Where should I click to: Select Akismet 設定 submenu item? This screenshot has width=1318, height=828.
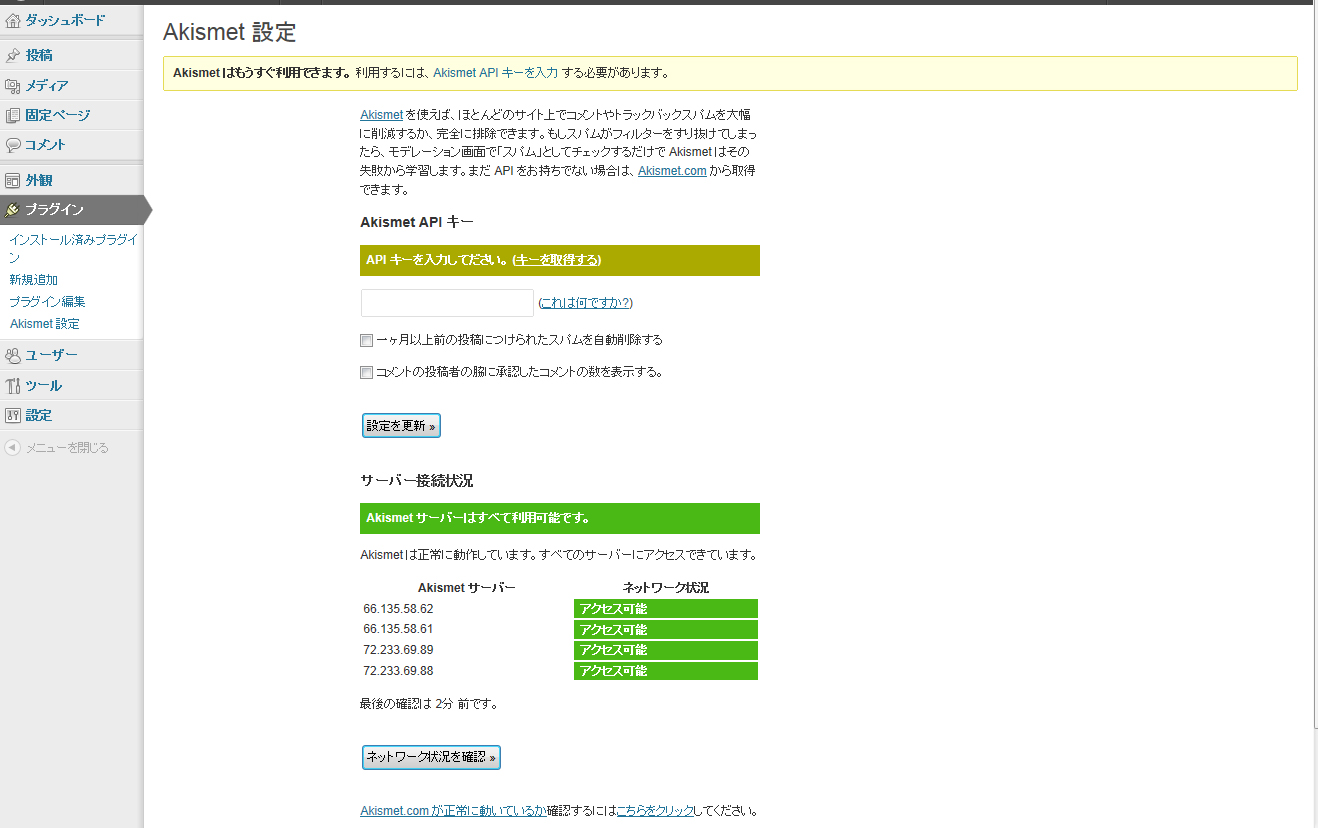44,324
